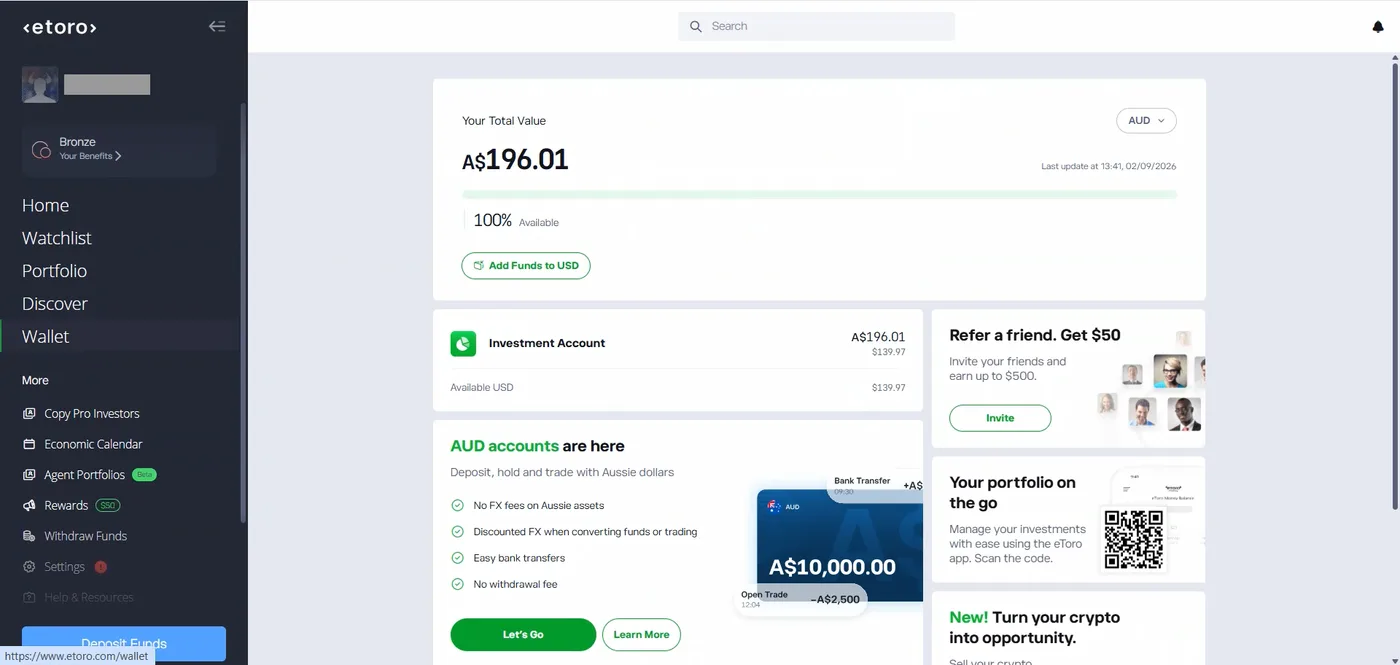Viewport: 1400px width, 665px height.
Task: Click the Economic Calendar icon
Action: tap(29, 444)
